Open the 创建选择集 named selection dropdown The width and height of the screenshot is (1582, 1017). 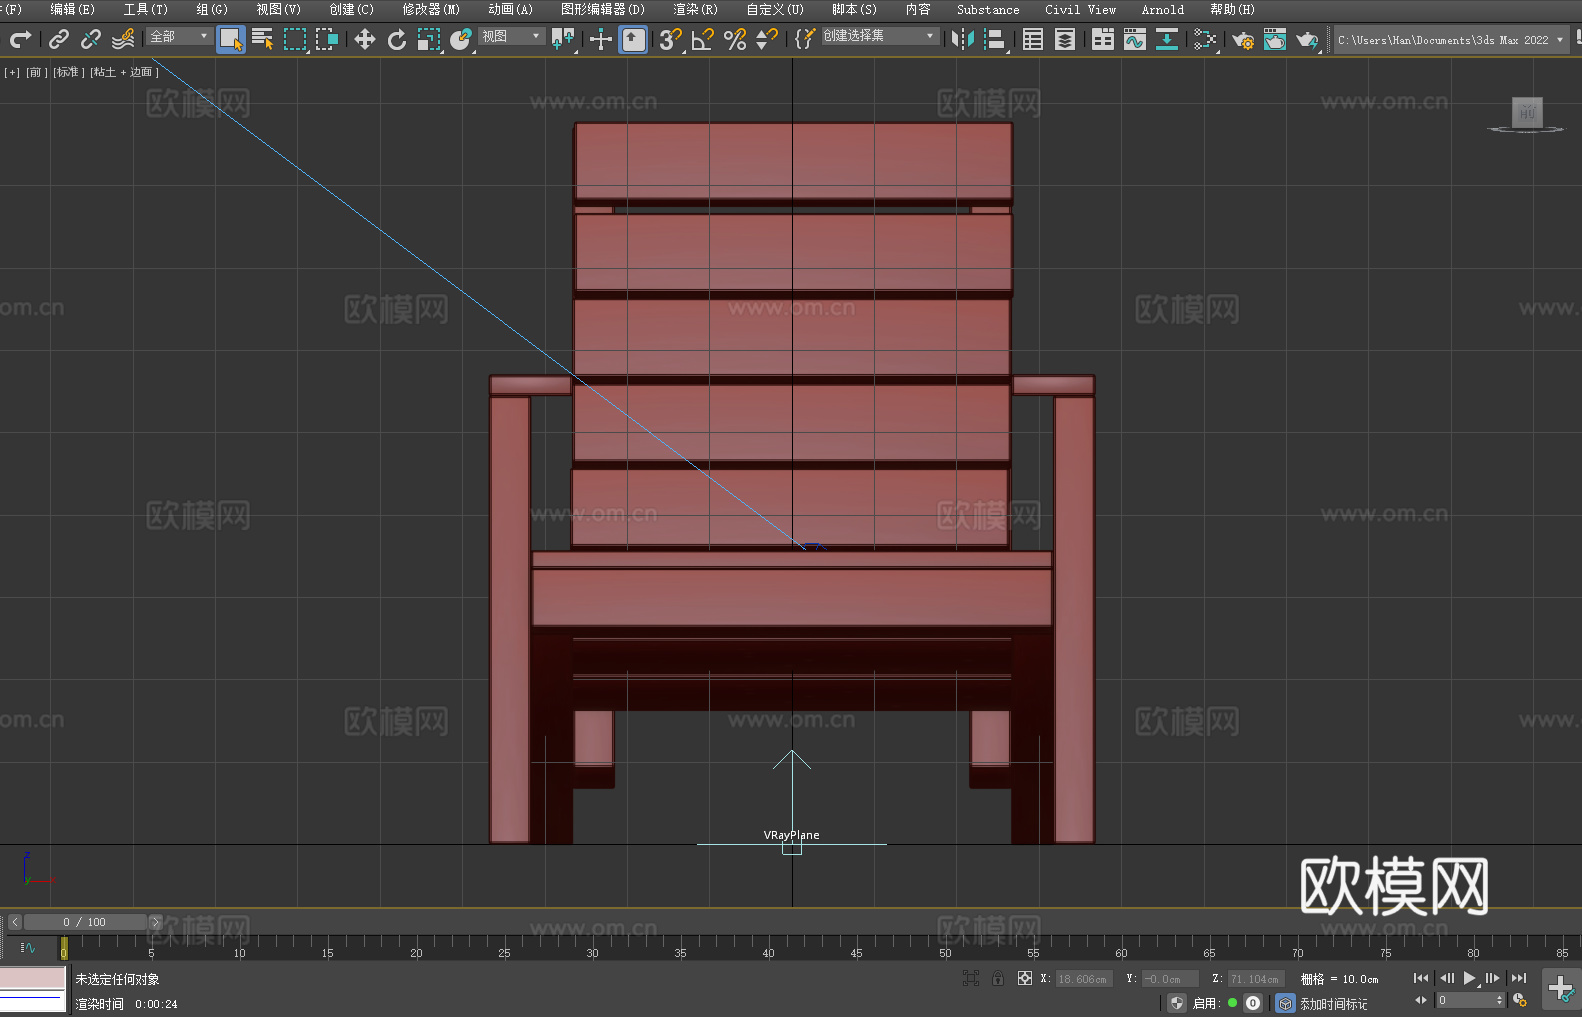(880, 36)
